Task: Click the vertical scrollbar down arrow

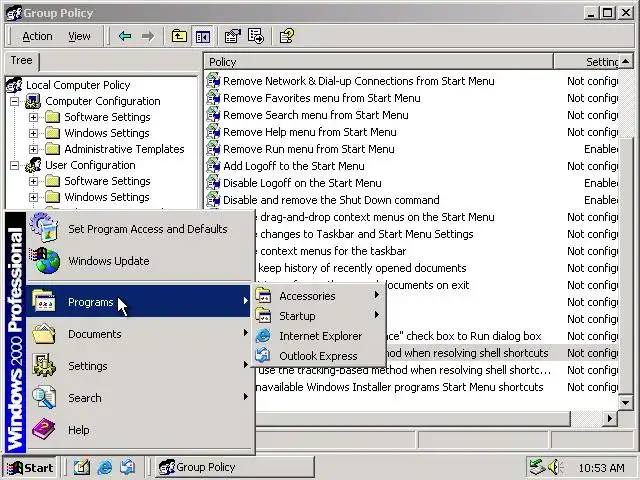Action: point(626,403)
